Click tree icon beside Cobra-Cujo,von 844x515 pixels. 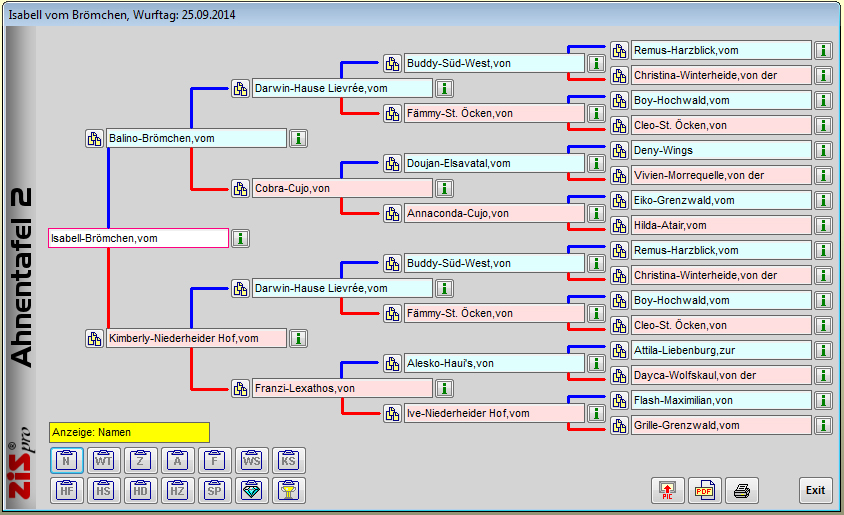click(x=240, y=188)
